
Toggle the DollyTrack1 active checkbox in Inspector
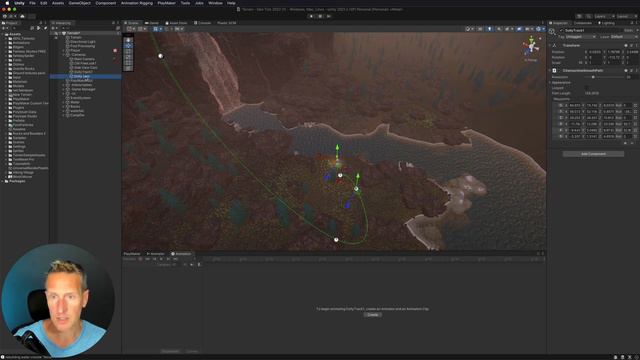[x=561, y=30]
